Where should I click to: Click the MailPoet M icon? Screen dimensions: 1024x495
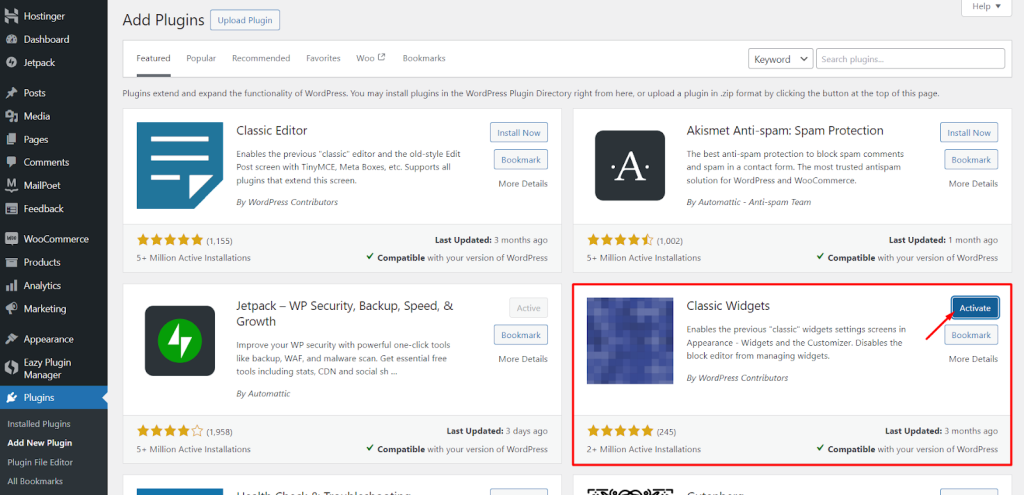11,185
